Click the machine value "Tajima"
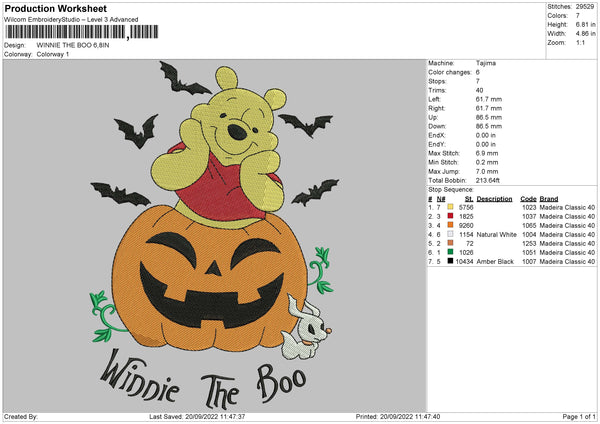The height and width of the screenshot is (424, 600). [486, 63]
